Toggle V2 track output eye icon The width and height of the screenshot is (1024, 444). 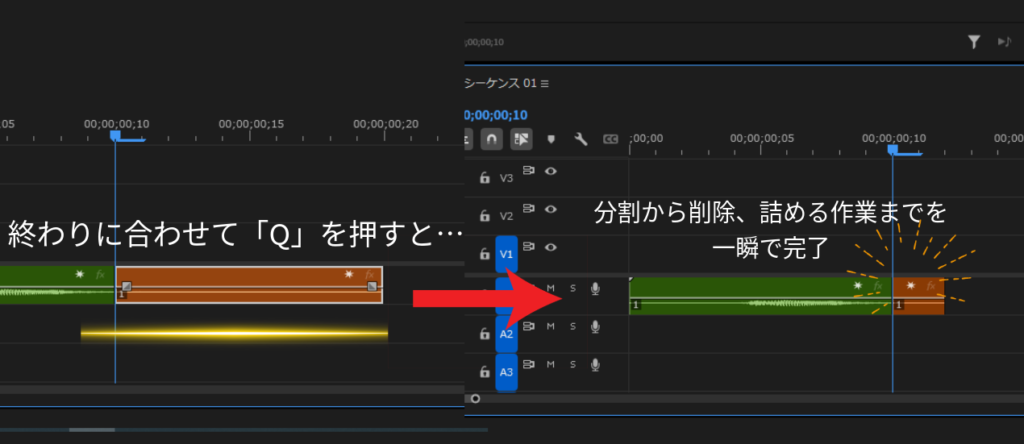(x=551, y=209)
